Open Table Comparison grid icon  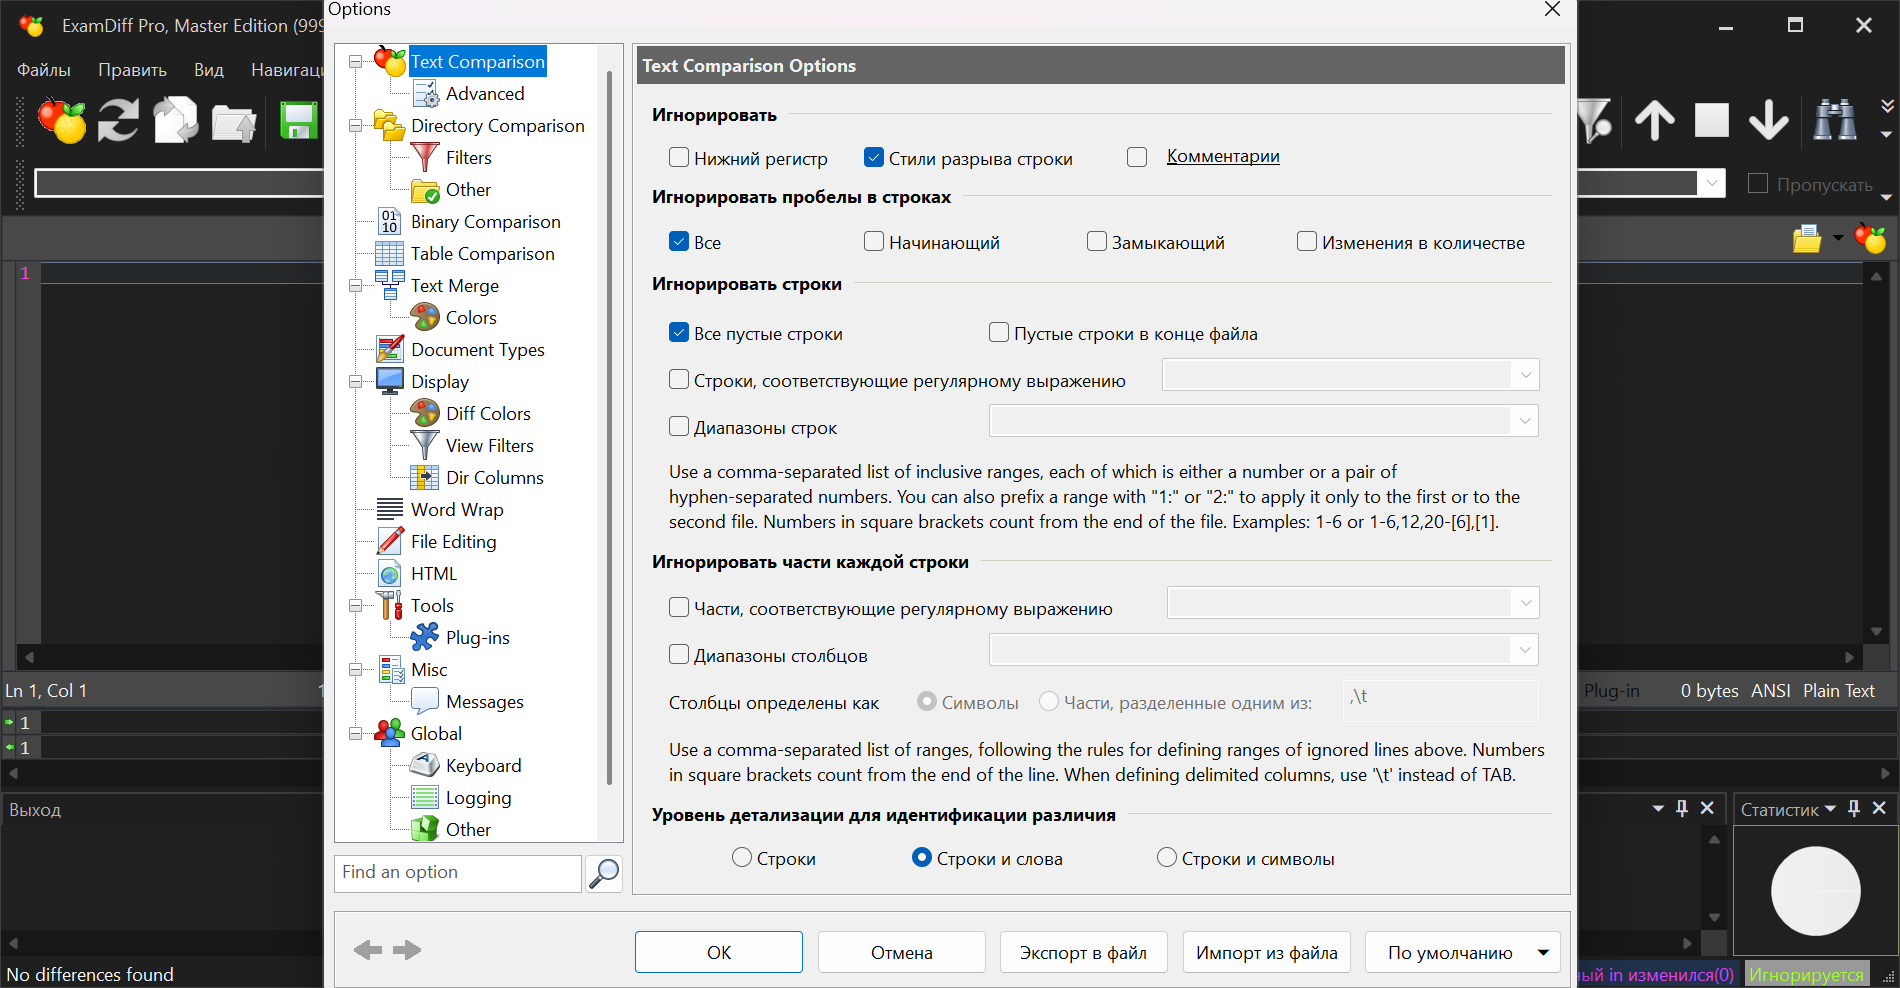(x=389, y=253)
